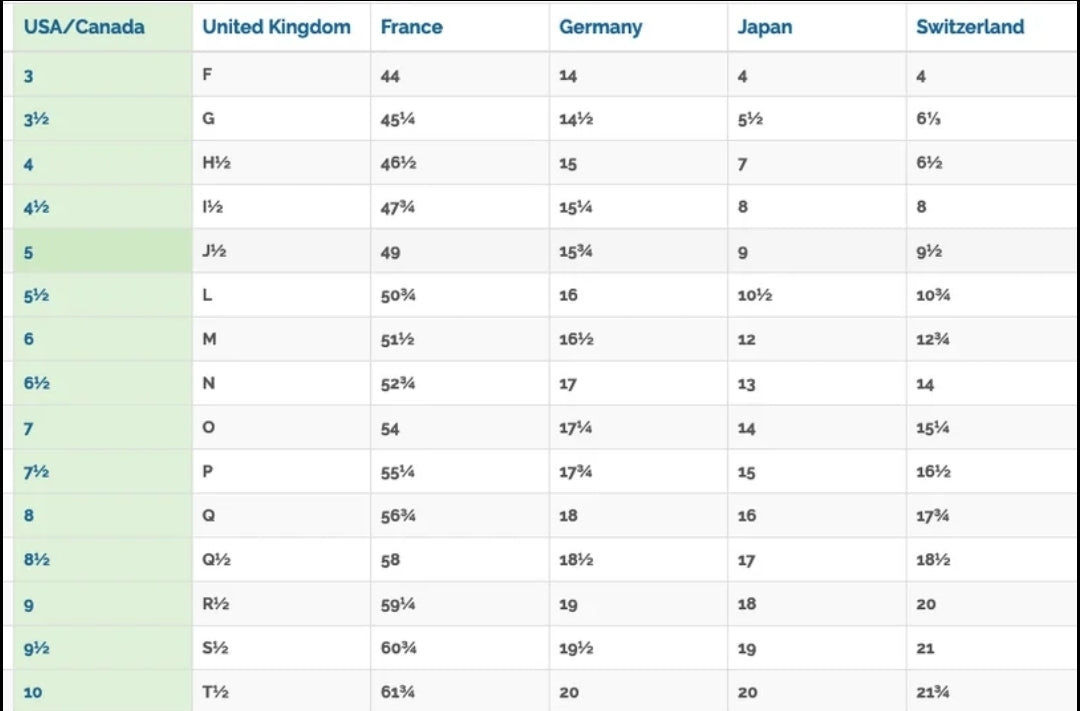Image resolution: width=1080 pixels, height=711 pixels.
Task: Select USA size 5 highlighted row cell
Action: tap(103, 251)
